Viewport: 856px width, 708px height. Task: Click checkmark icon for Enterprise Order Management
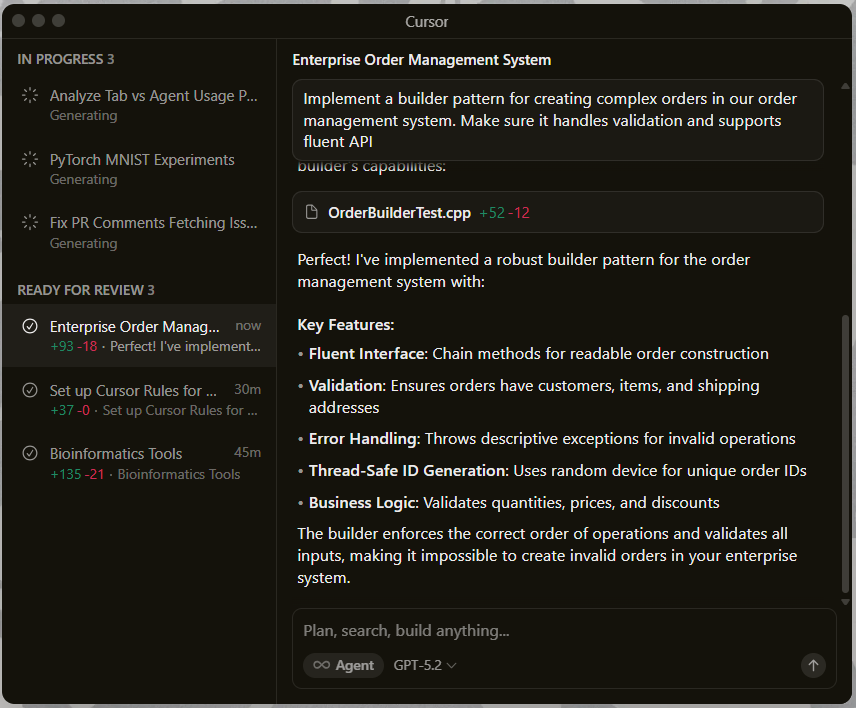pos(30,326)
